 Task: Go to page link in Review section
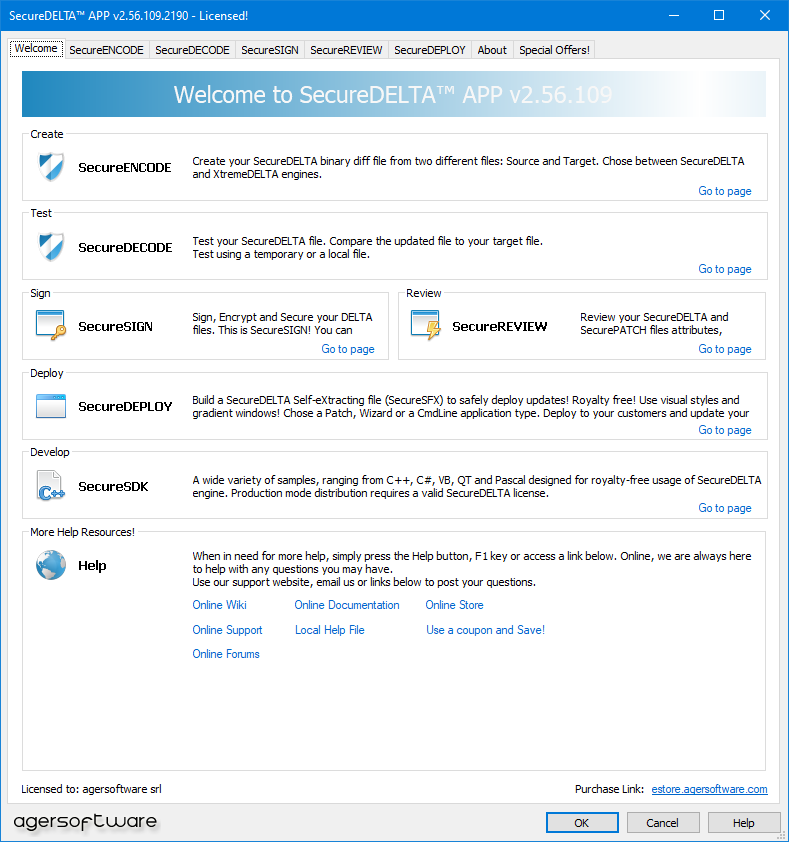(x=725, y=349)
